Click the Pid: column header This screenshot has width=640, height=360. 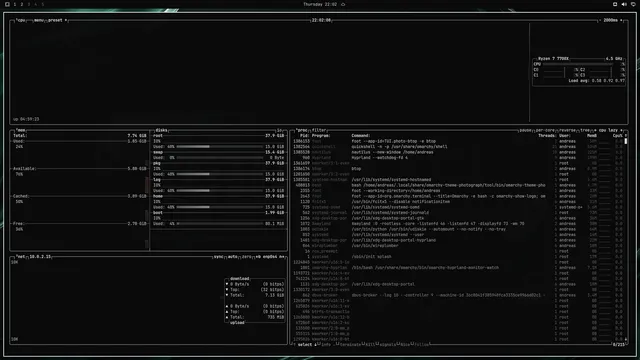pyautogui.click(x=304, y=136)
